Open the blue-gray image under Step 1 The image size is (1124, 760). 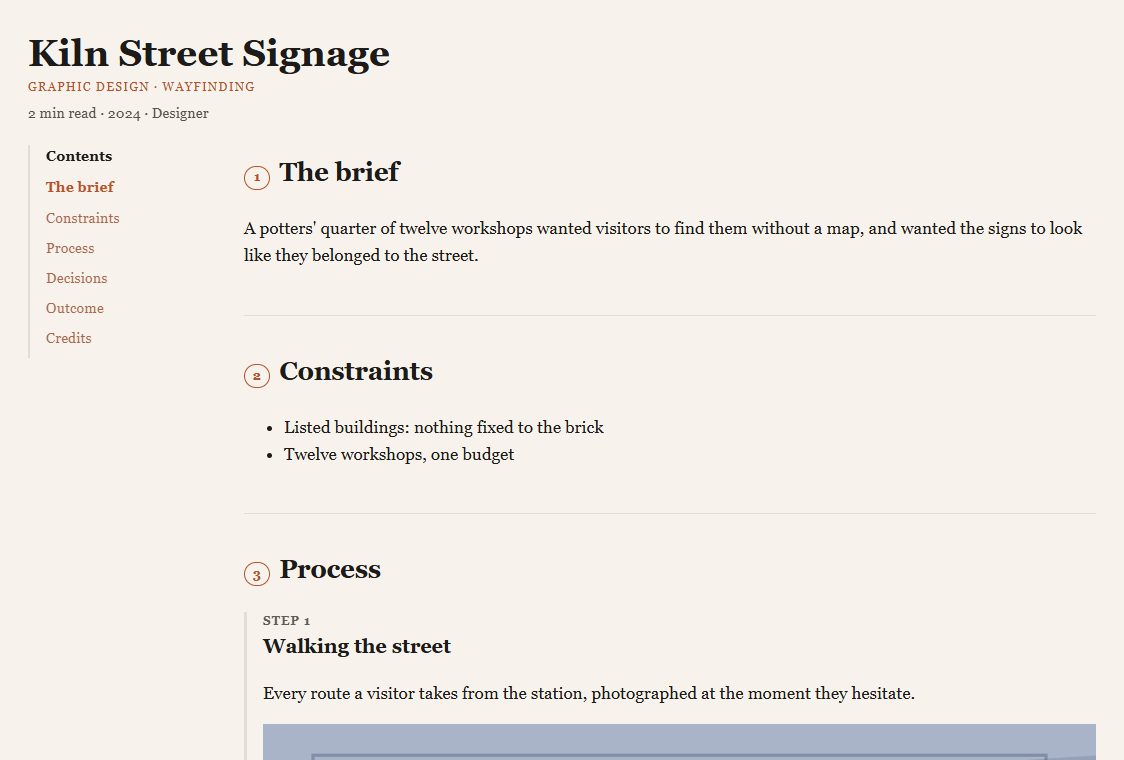679,742
